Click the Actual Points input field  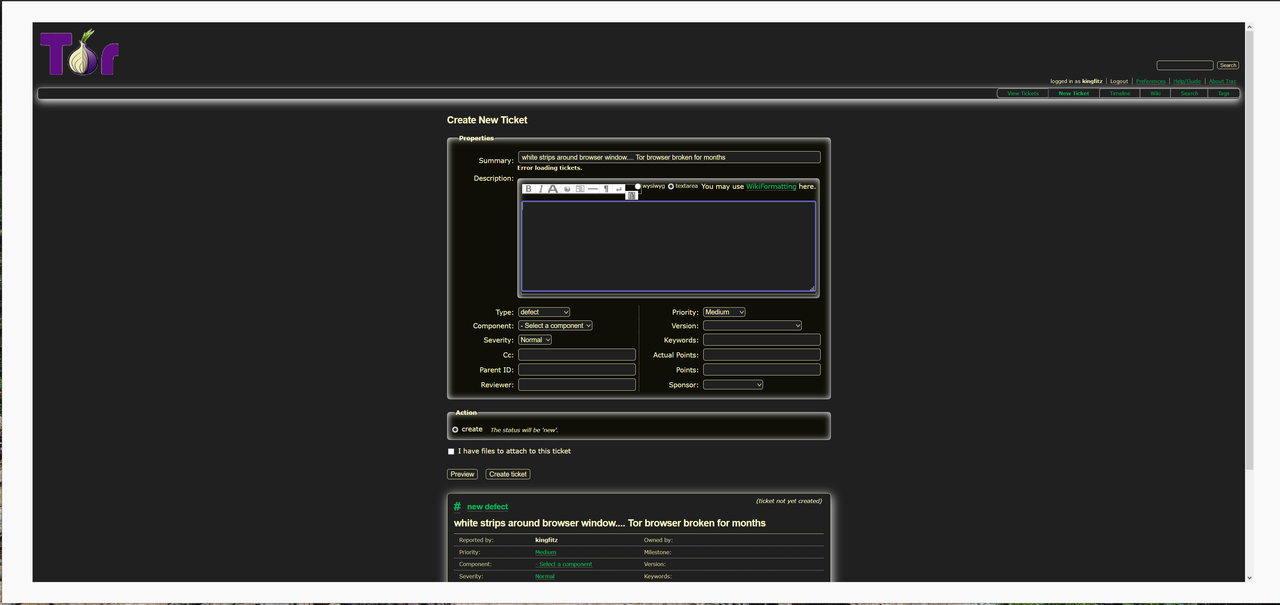(x=762, y=355)
